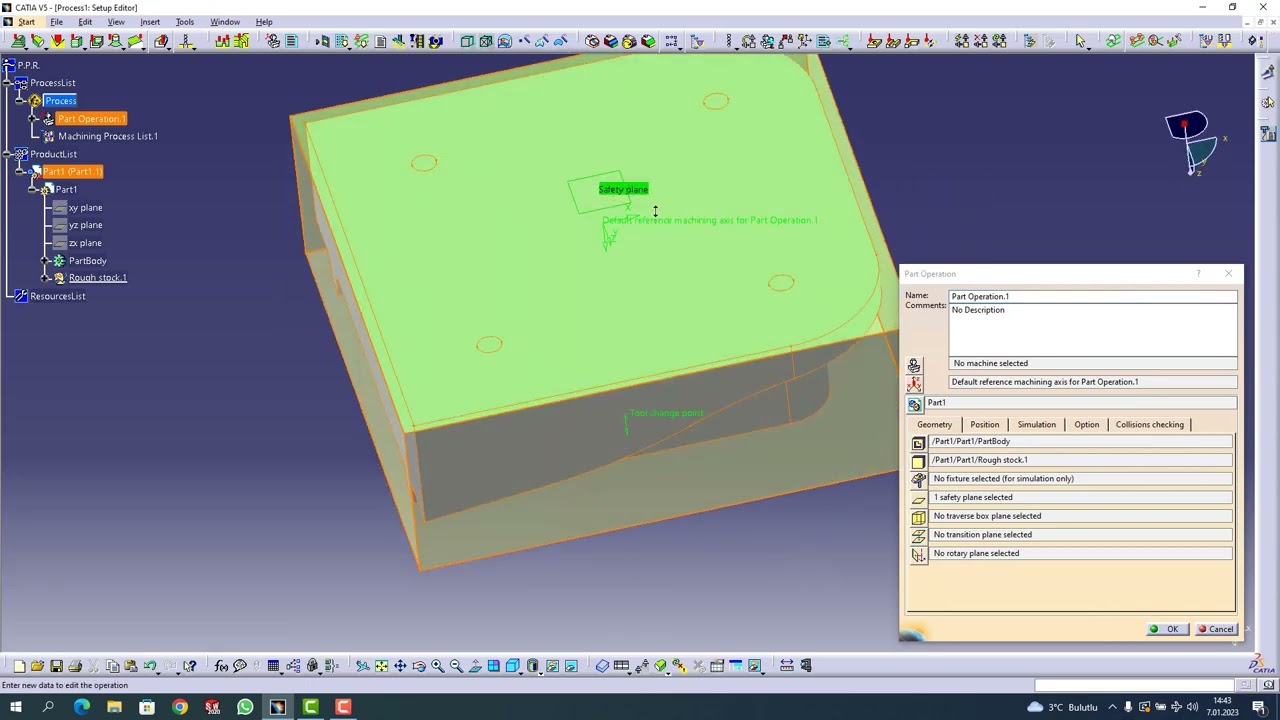This screenshot has height=720, width=1280.
Task: Collapse the Part1 node expander
Action: 33,190
